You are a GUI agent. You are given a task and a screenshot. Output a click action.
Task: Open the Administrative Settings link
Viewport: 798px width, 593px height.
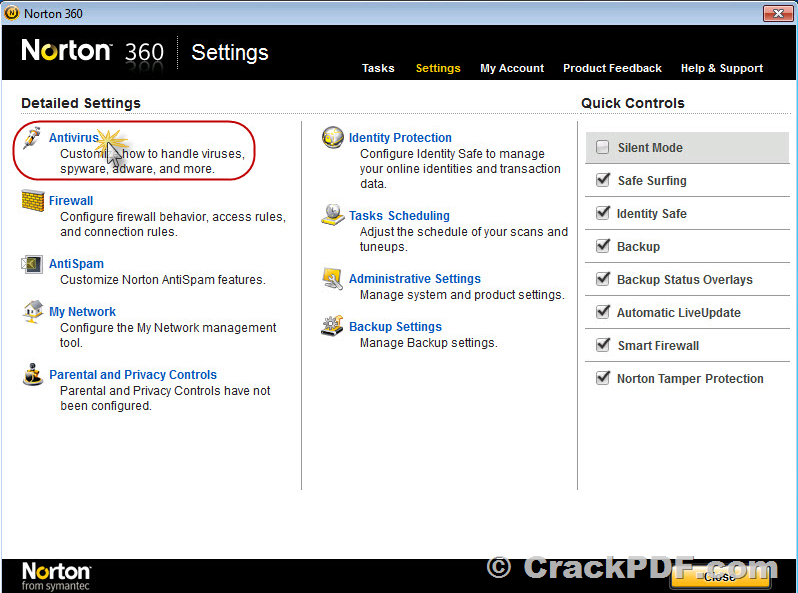pyautogui.click(x=415, y=278)
